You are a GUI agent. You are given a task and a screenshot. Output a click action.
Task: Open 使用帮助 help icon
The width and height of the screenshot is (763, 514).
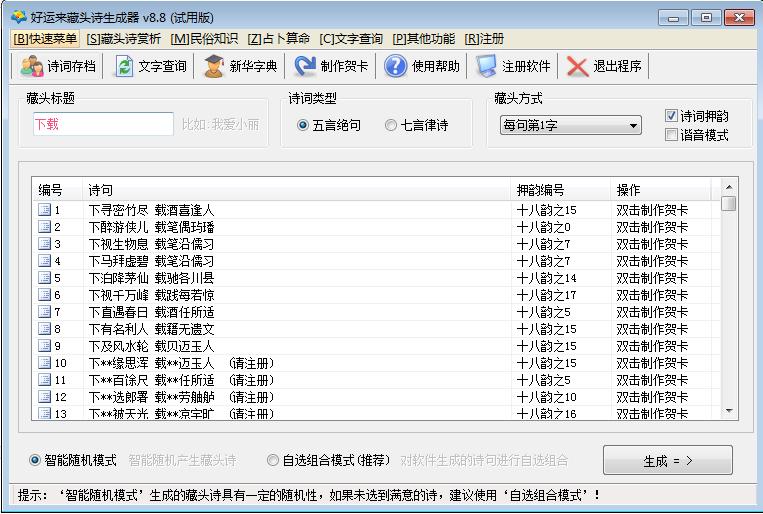[x=396, y=67]
